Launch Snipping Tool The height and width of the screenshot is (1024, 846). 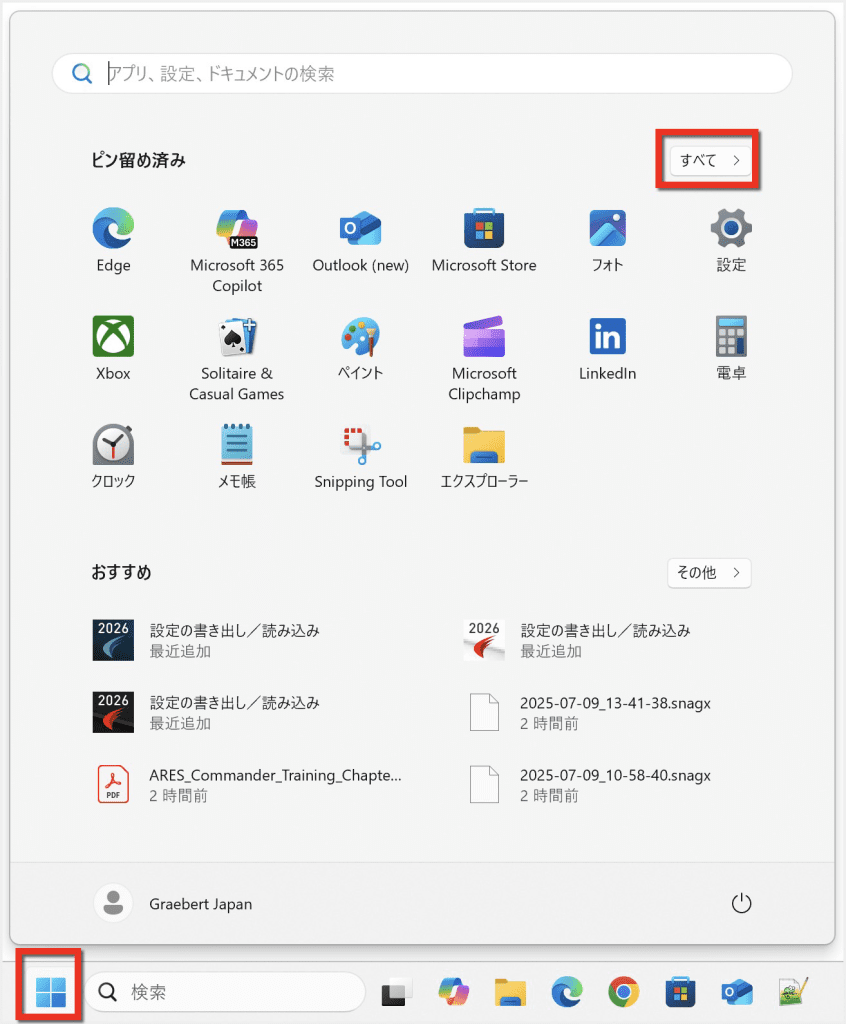click(x=361, y=456)
